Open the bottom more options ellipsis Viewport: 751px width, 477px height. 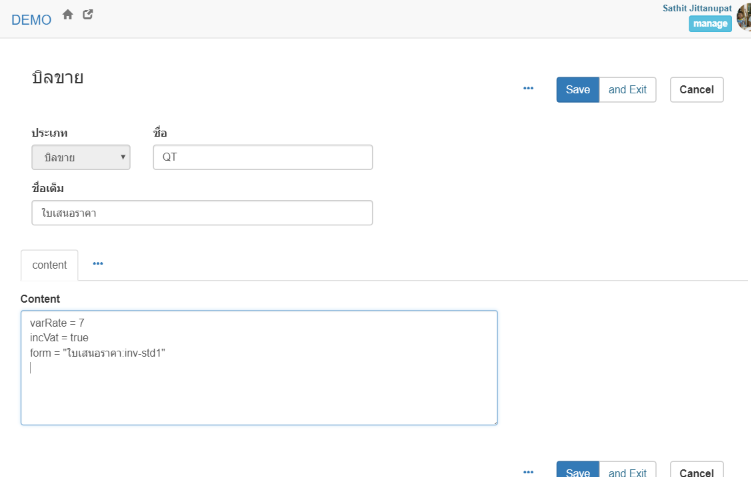[528, 471]
